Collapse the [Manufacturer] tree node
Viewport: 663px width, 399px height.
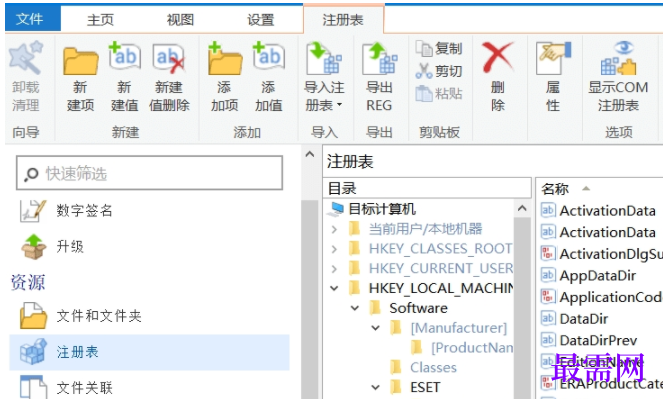pos(375,328)
